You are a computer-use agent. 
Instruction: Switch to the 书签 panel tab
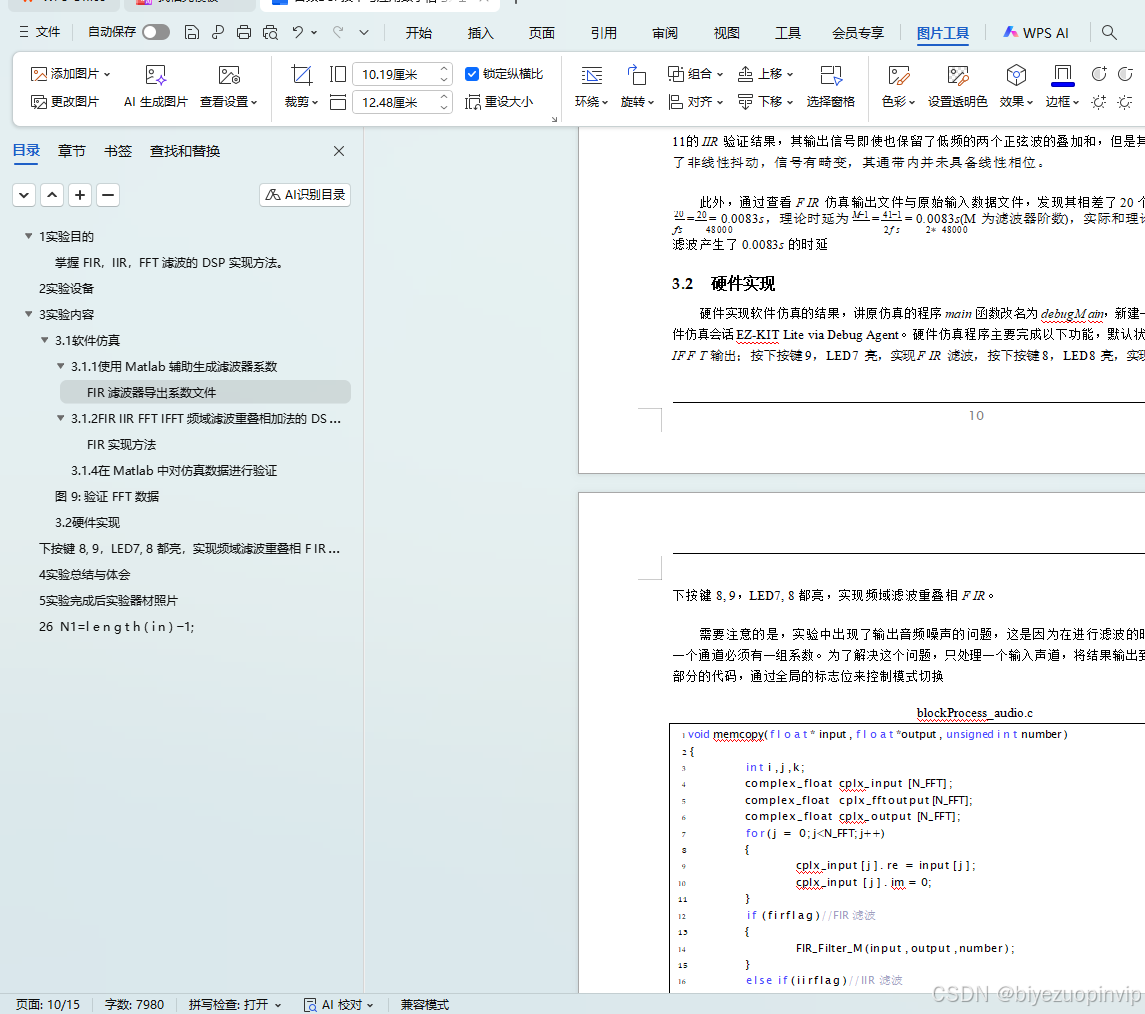tap(118, 151)
